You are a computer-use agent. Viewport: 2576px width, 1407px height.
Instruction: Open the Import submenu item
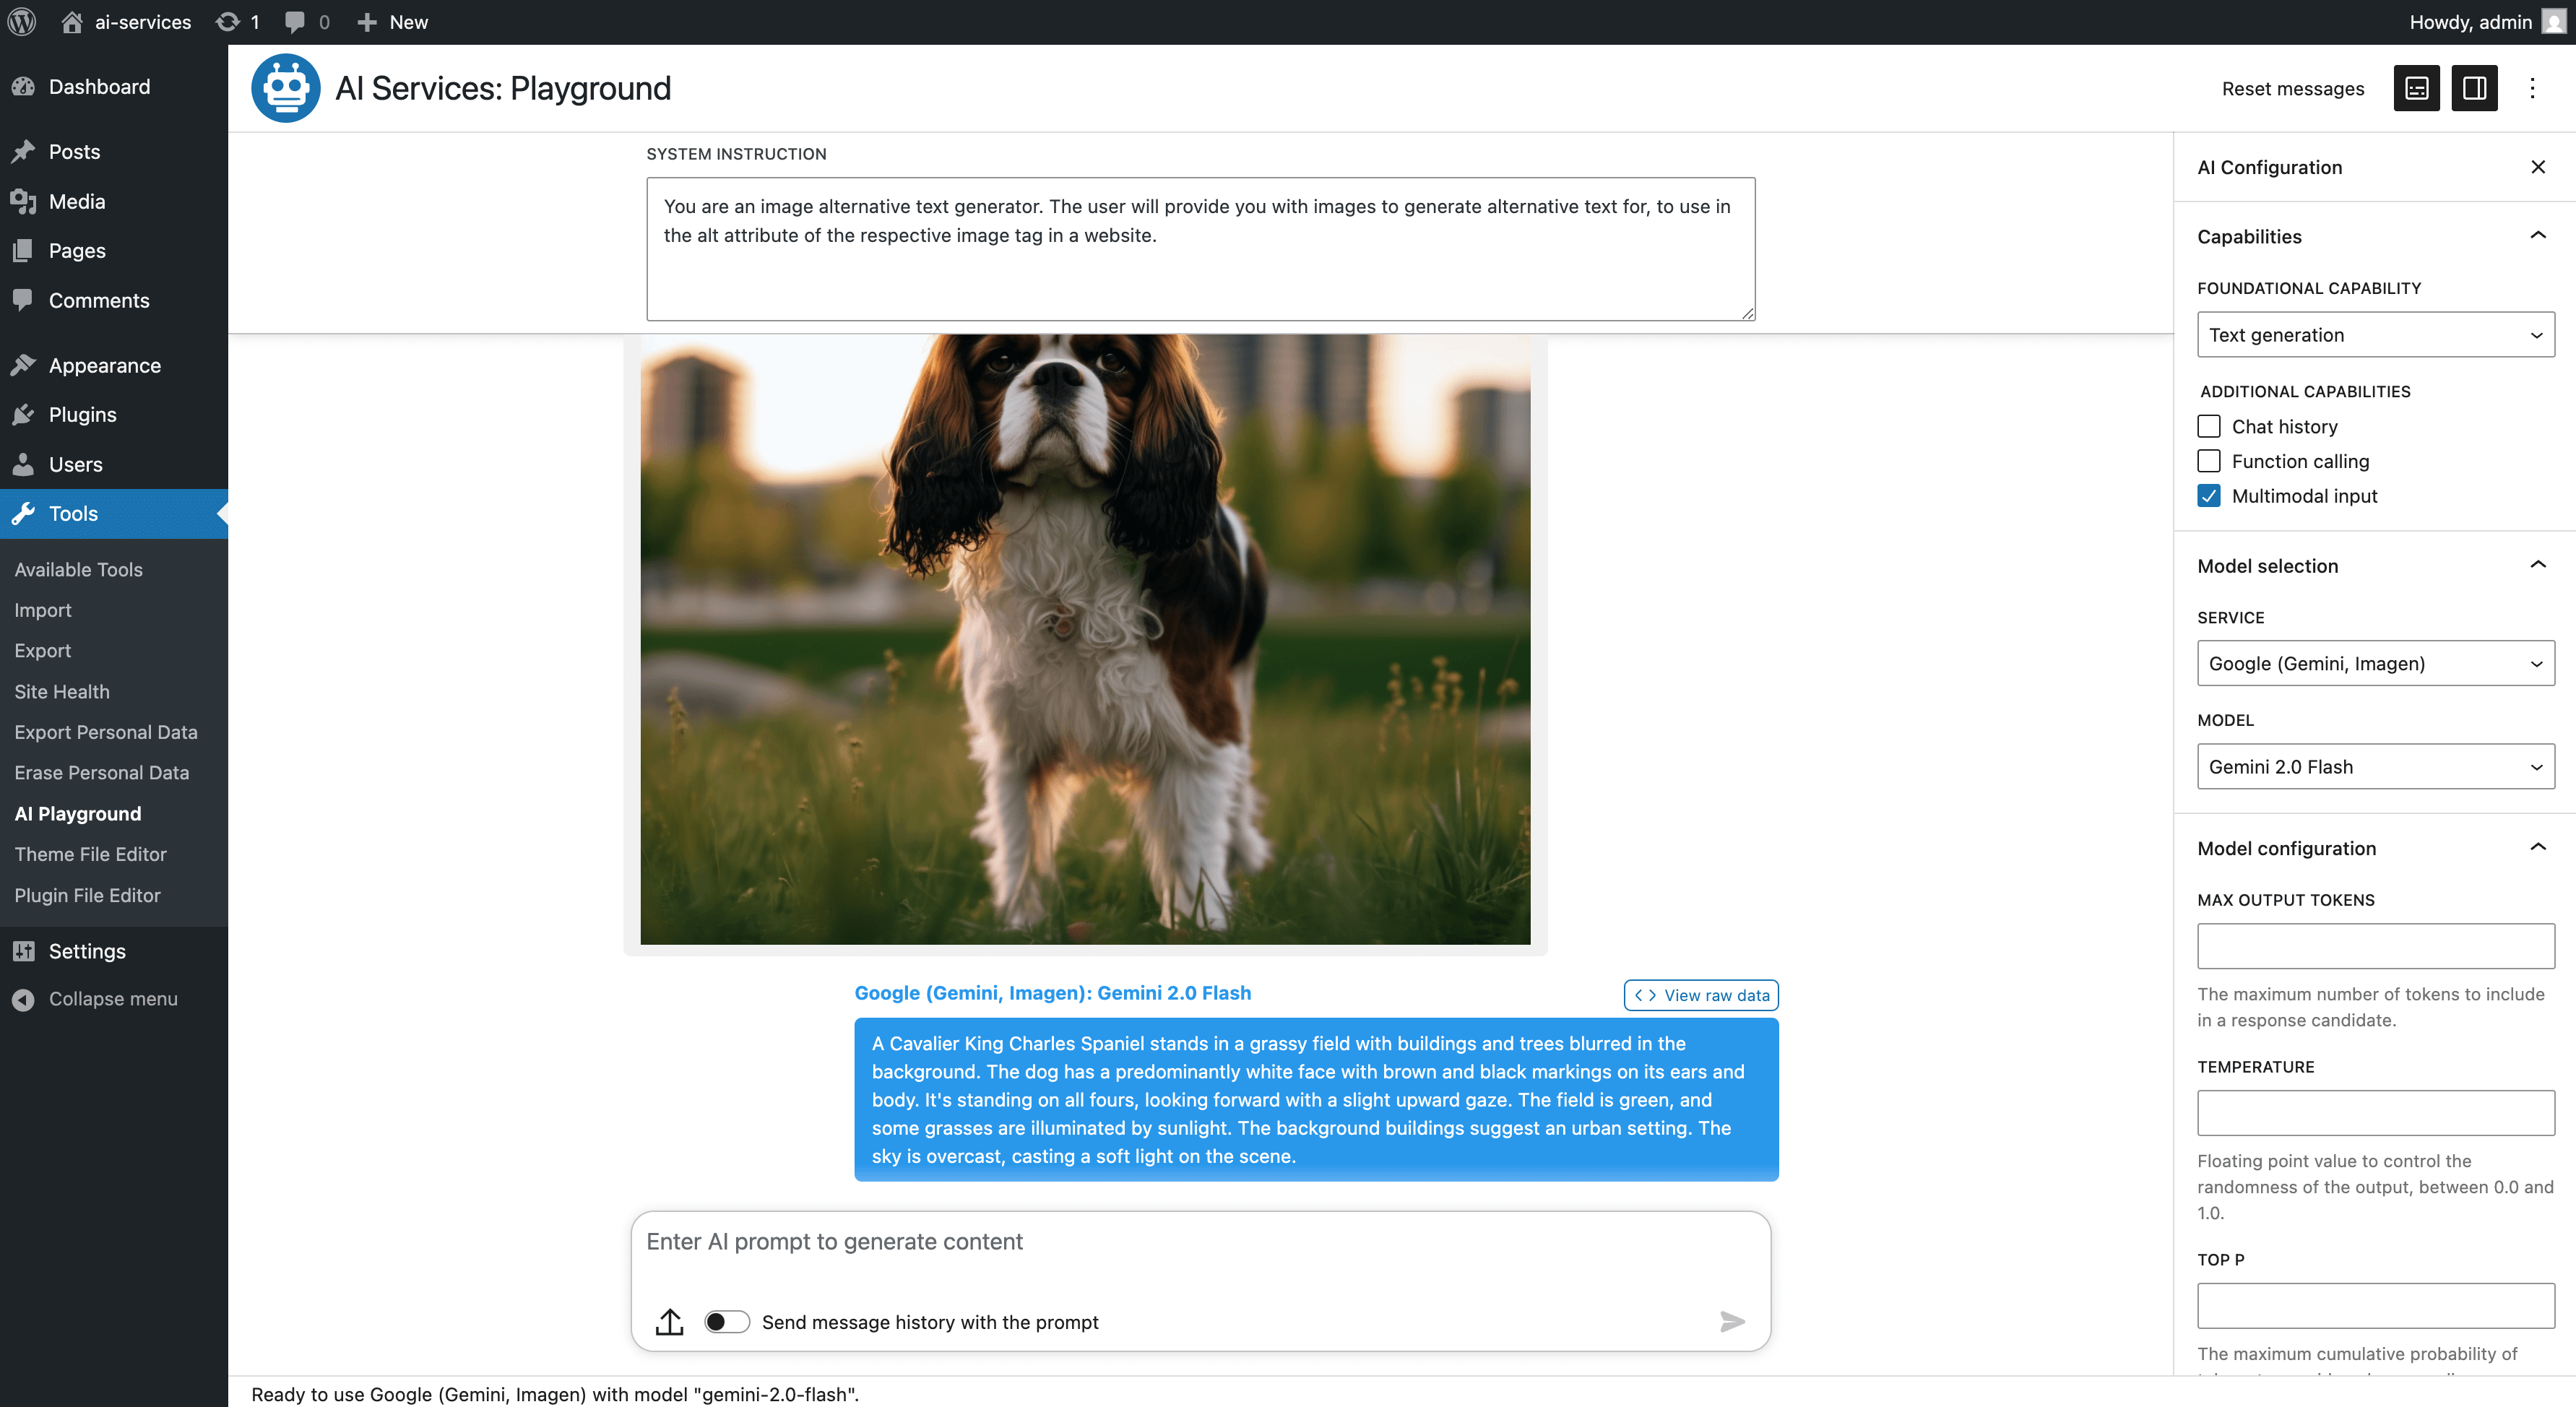pyautogui.click(x=42, y=610)
